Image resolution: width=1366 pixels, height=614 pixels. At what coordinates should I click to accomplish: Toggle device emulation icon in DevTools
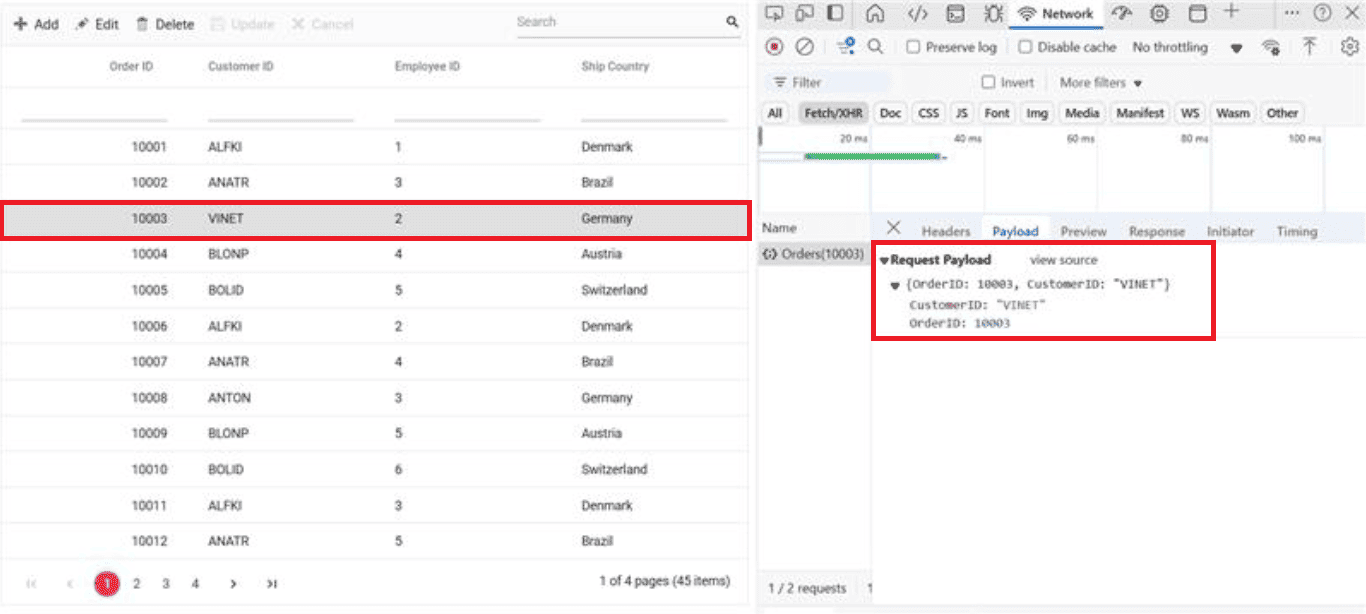(x=805, y=13)
